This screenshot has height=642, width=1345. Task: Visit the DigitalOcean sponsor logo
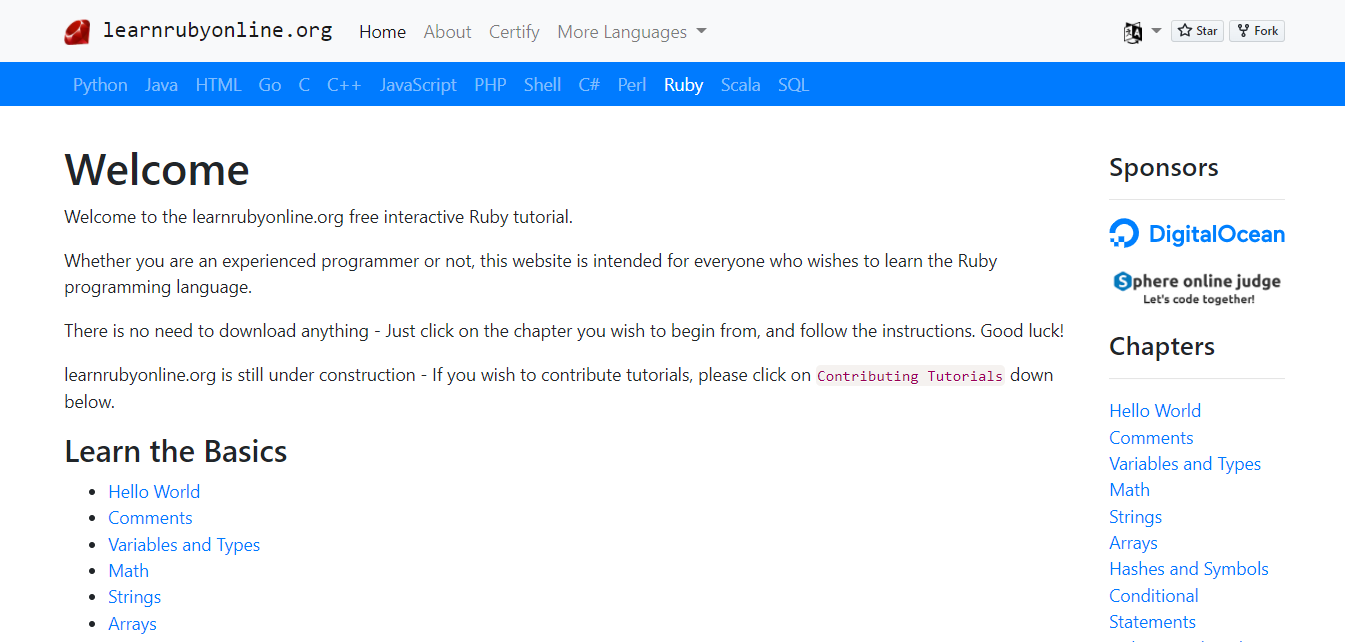[x=1197, y=233]
